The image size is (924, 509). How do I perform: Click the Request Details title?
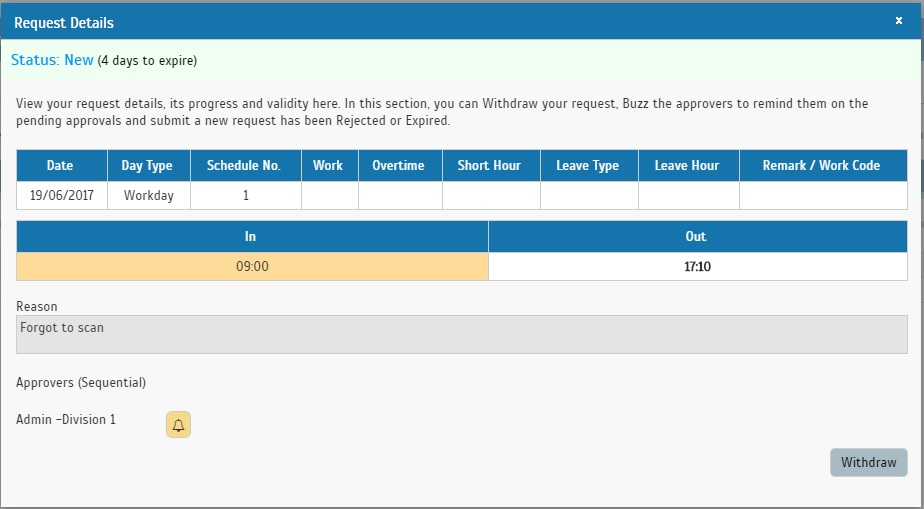(64, 23)
